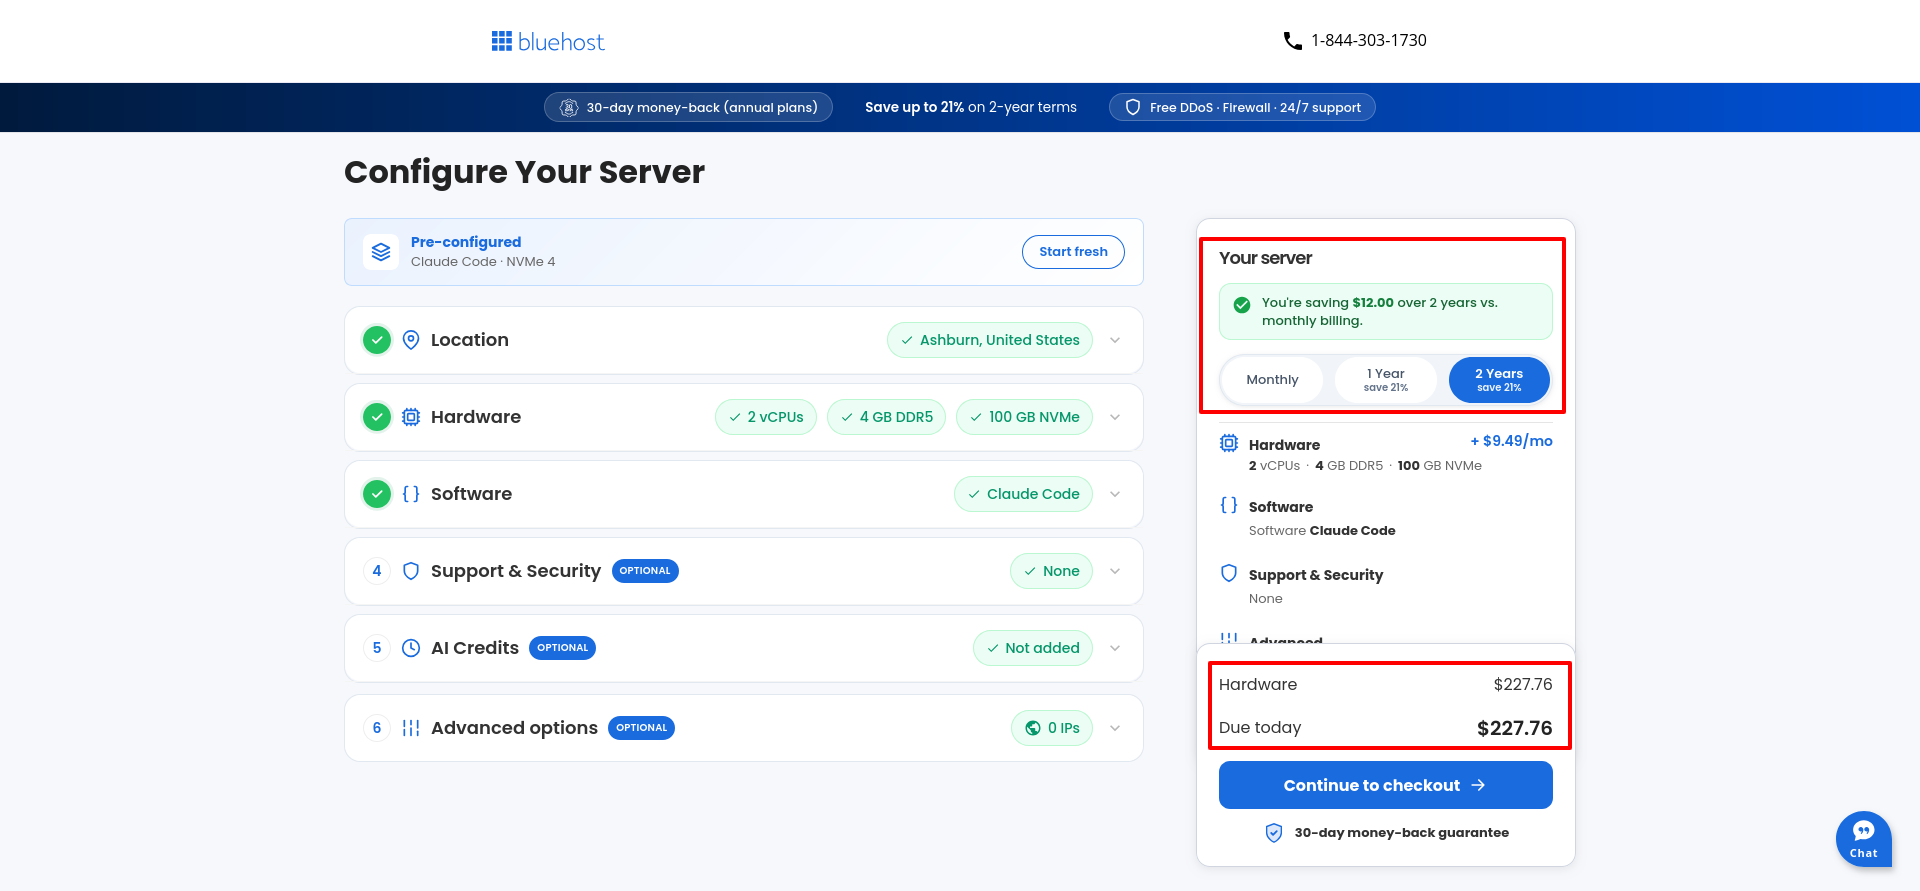Click the + $9.49/mo price text
The height and width of the screenshot is (891, 1920).
[x=1511, y=441]
